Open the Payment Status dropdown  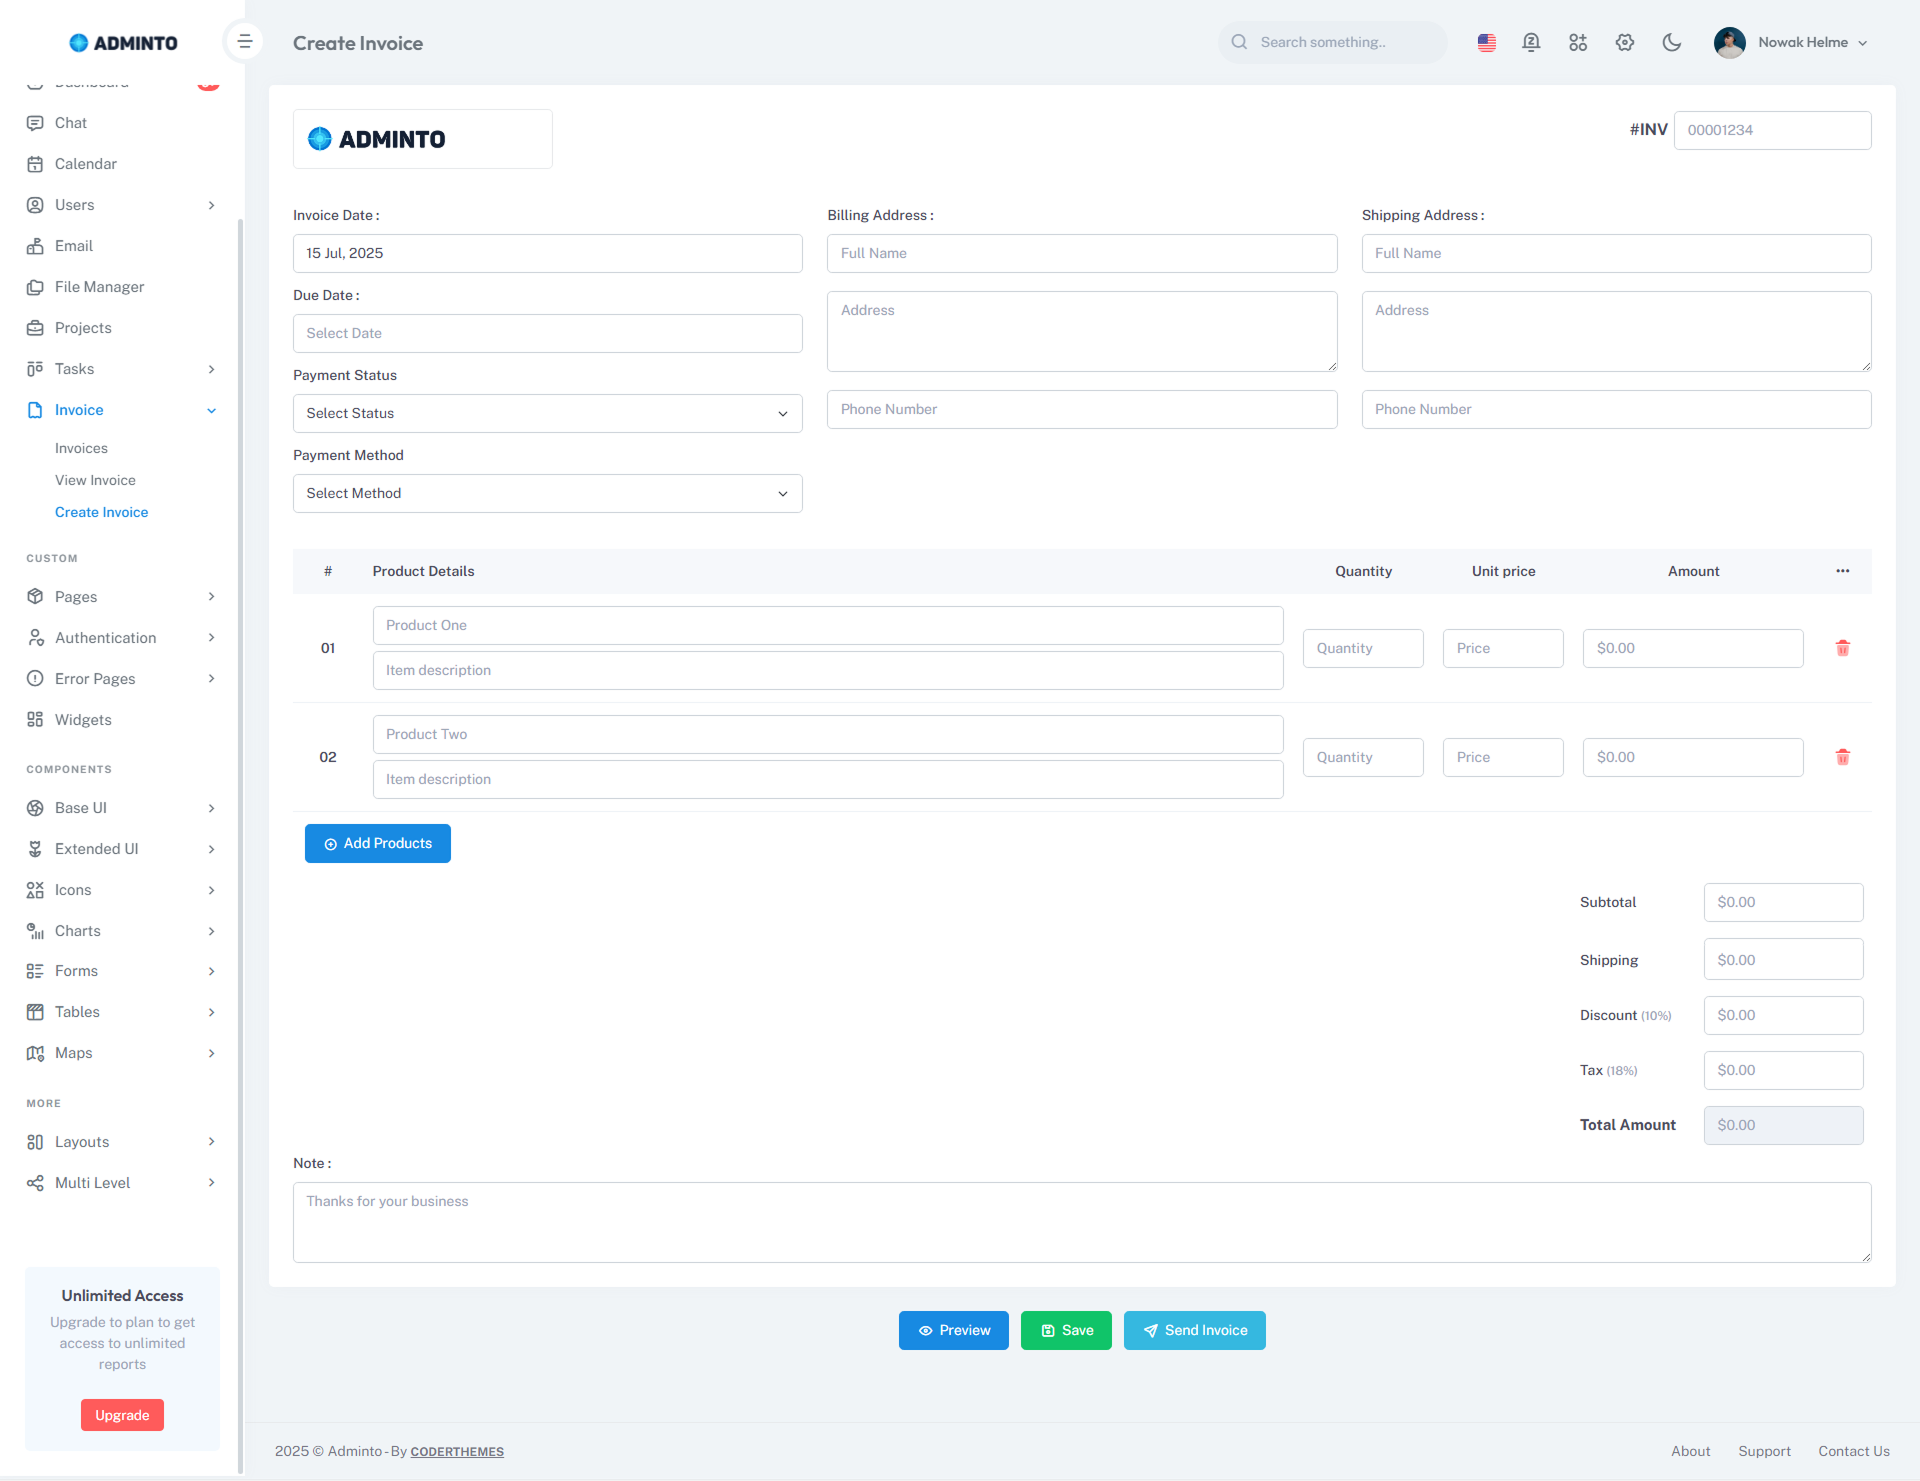tap(547, 413)
